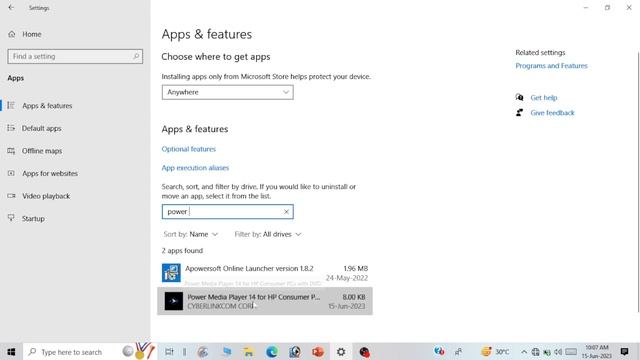The width and height of the screenshot is (640, 360).
Task: Select Apowersoft Online Launcher version 1.8.2
Action: click(x=265, y=273)
